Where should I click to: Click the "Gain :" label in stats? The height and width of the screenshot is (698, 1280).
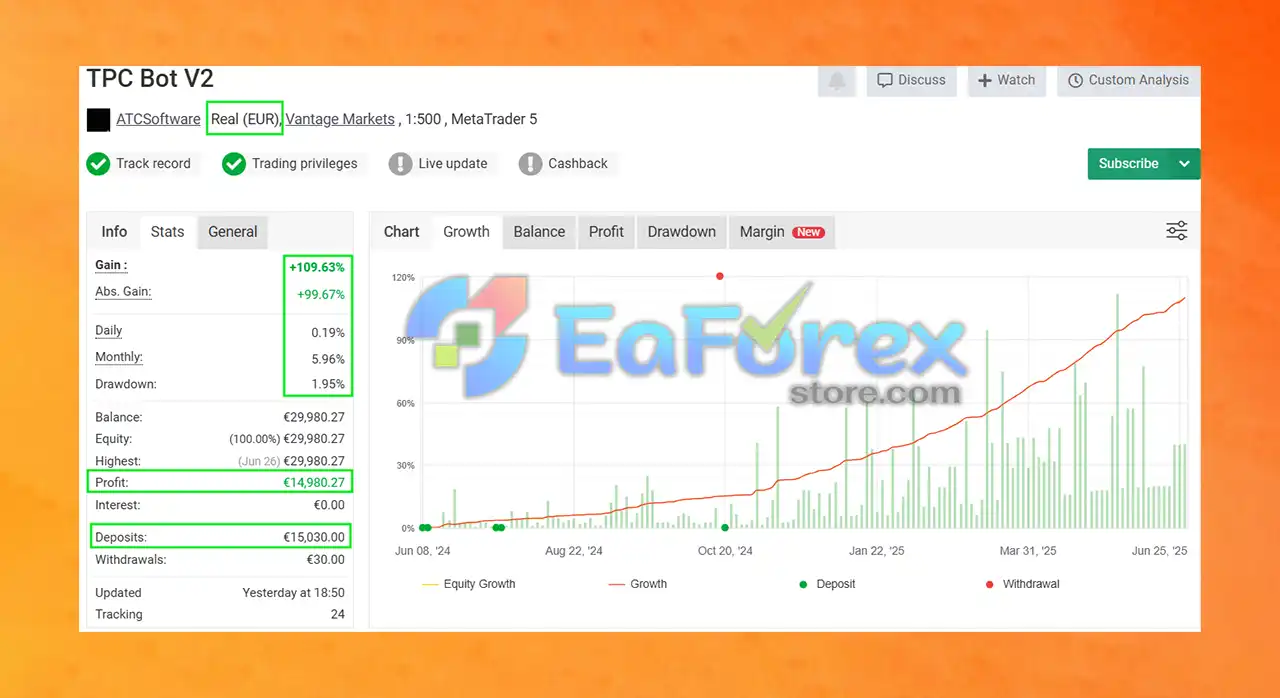click(x=111, y=265)
